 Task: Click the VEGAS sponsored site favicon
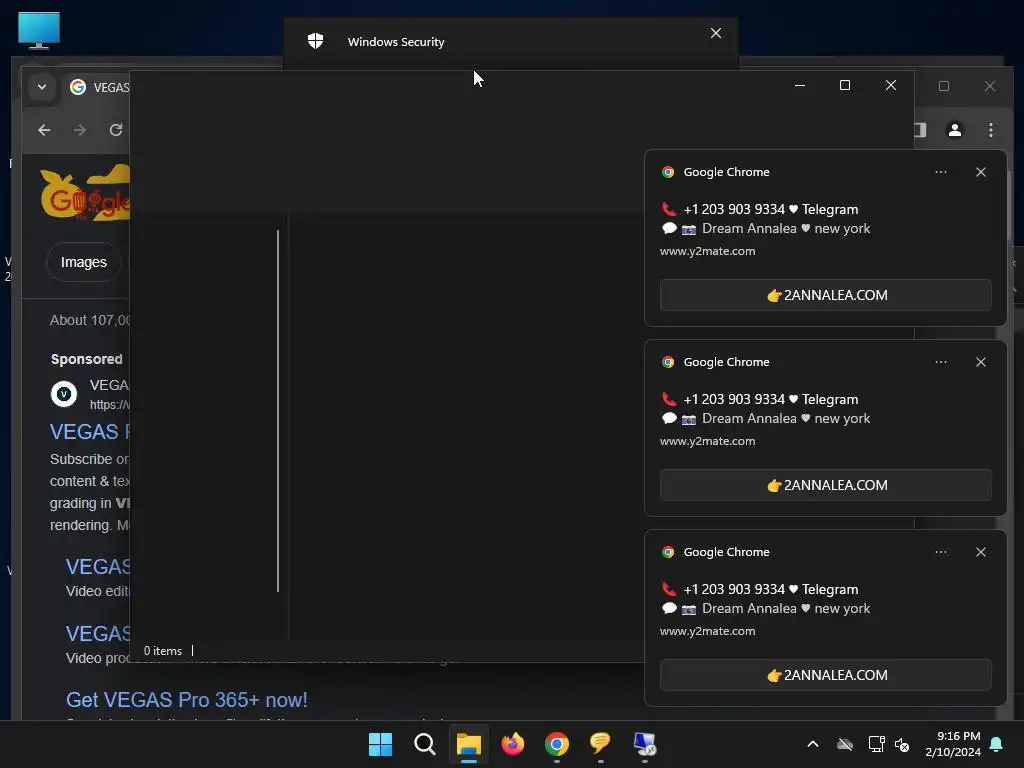pos(64,394)
